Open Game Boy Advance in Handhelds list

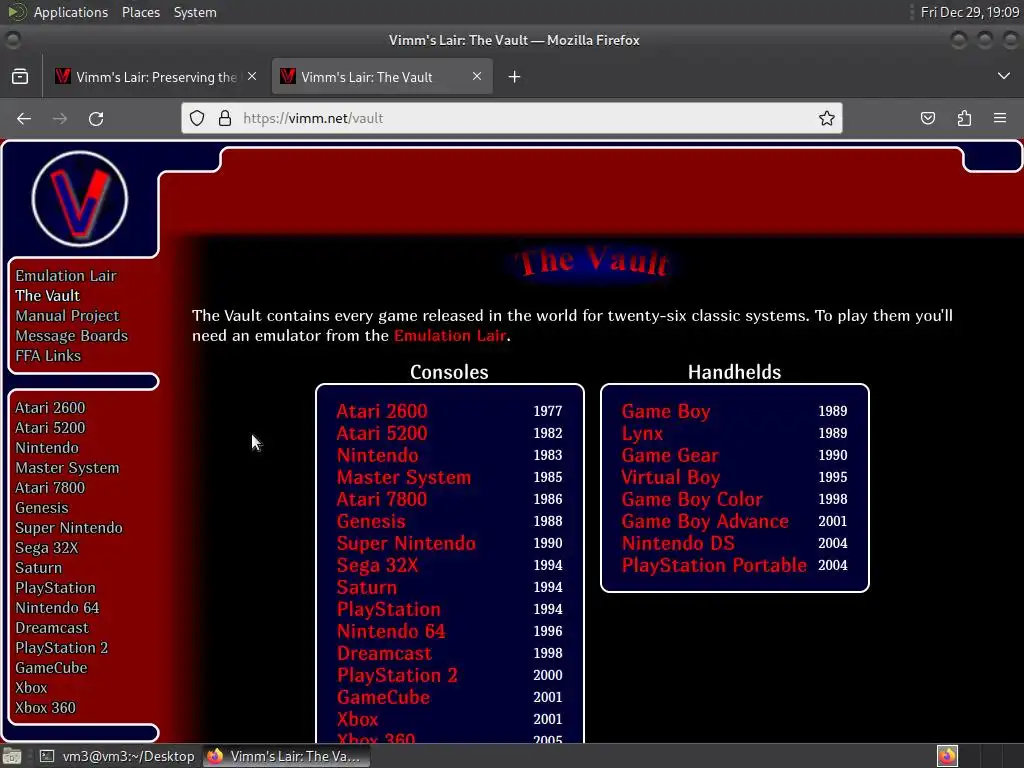coord(705,521)
